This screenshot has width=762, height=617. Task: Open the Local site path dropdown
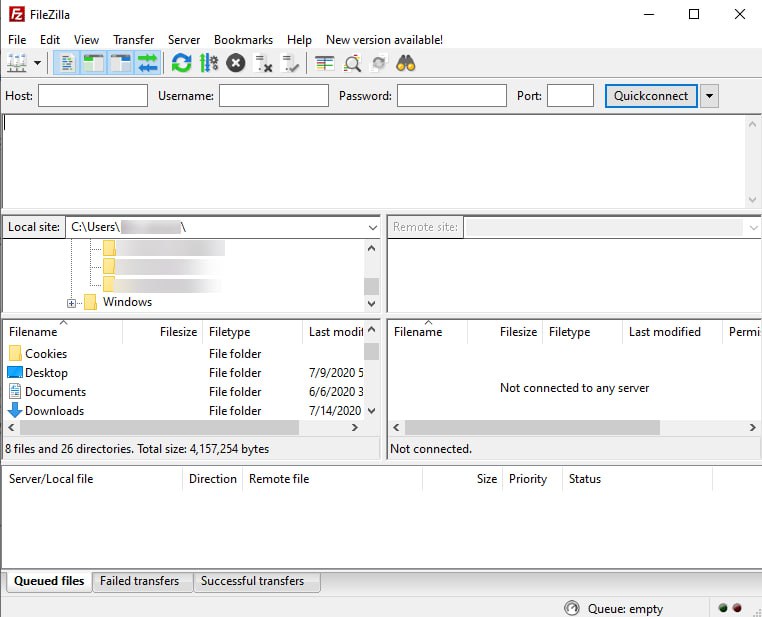tap(371, 227)
